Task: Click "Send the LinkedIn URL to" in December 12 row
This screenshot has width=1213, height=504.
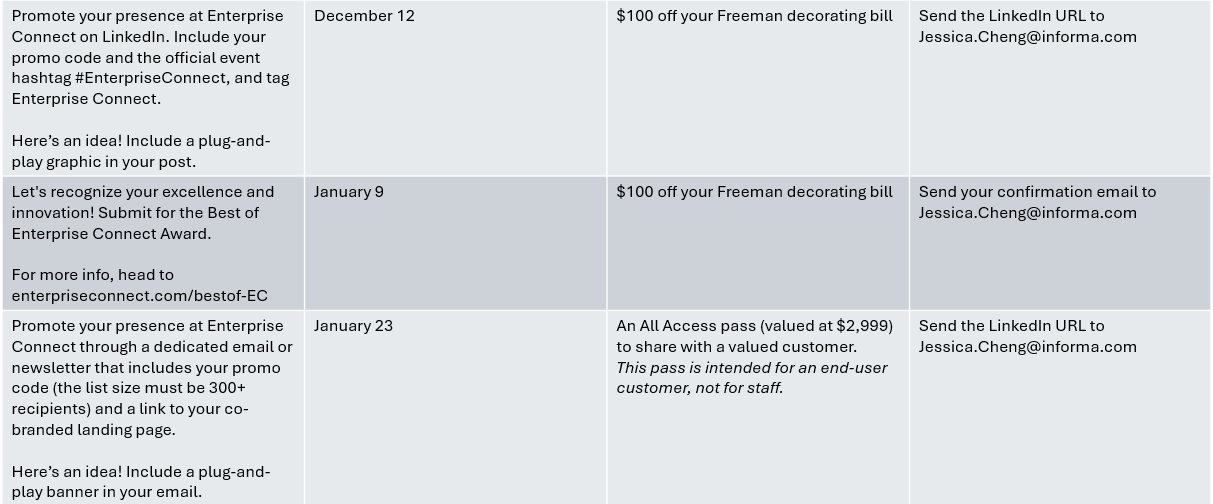Action: tap(1011, 16)
